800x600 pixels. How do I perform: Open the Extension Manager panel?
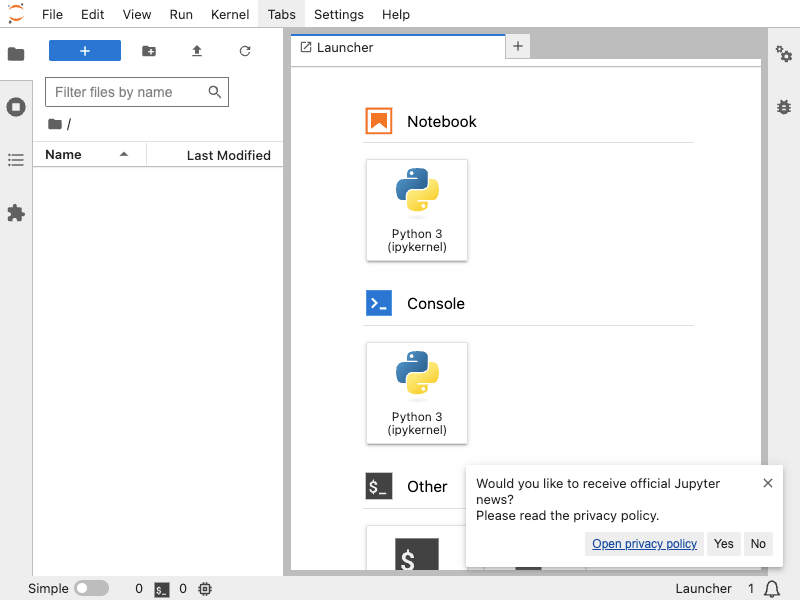(x=16, y=213)
